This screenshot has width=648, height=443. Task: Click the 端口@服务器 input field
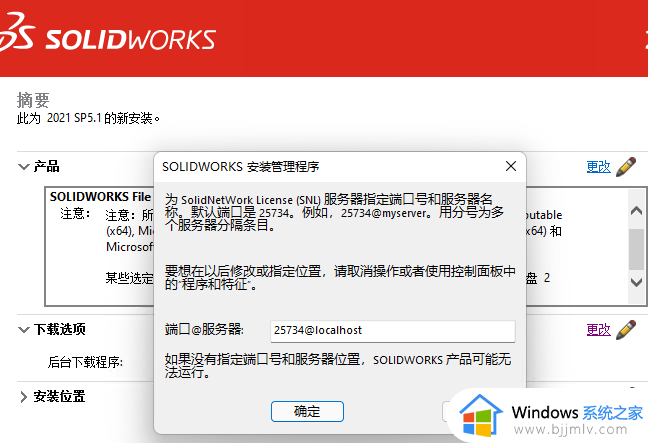tap(393, 331)
